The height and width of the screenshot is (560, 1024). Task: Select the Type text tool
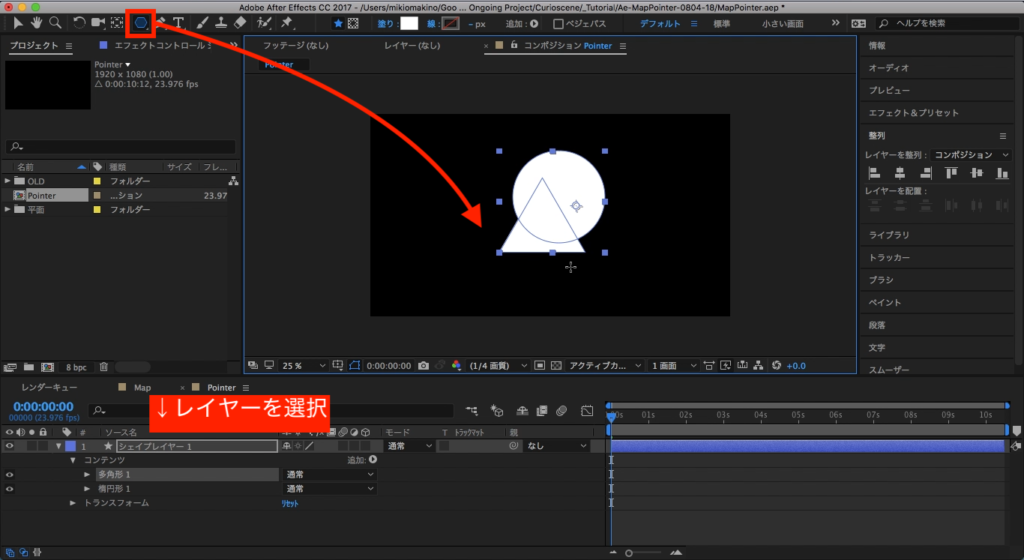[x=178, y=22]
